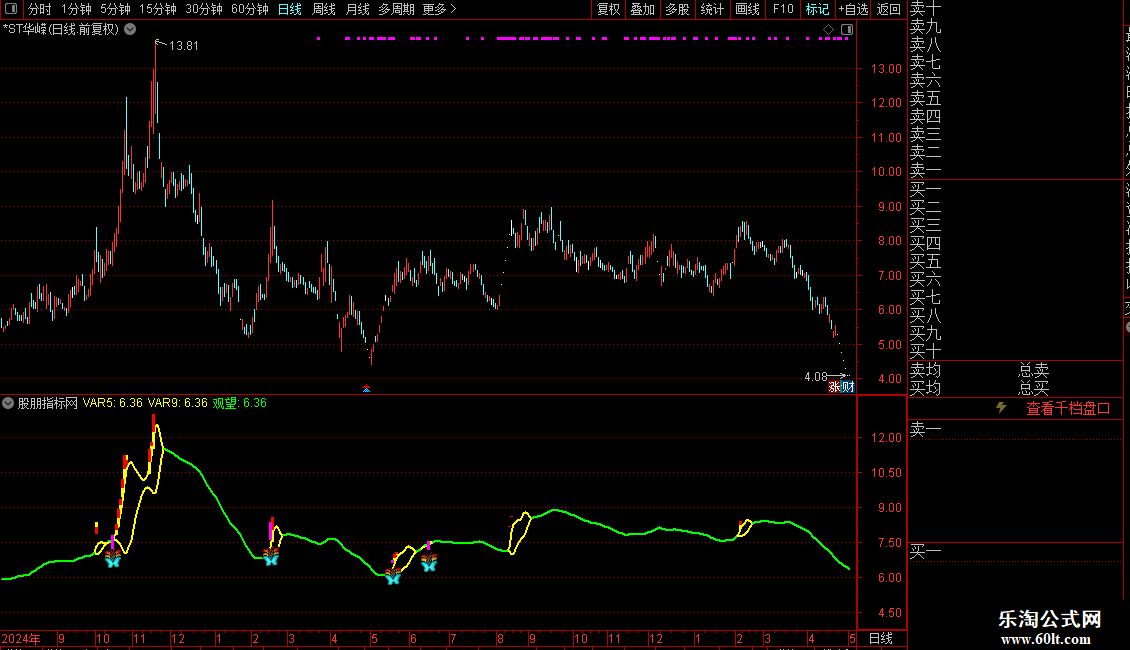Switch to 5分钟 period
Screen dimensions: 1130x650
point(115,9)
